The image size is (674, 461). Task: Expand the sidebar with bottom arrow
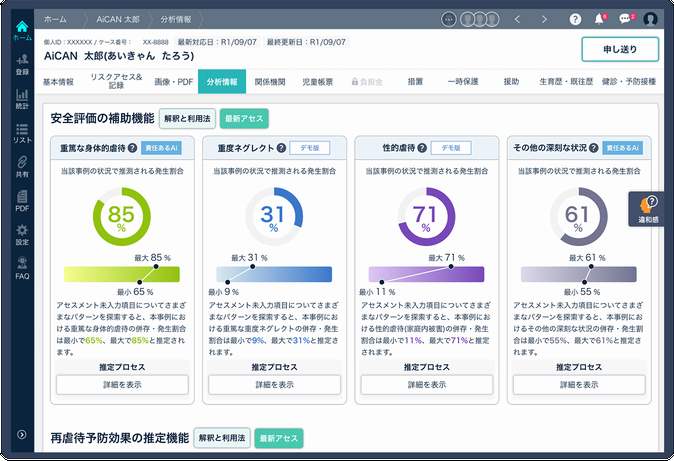(21, 434)
